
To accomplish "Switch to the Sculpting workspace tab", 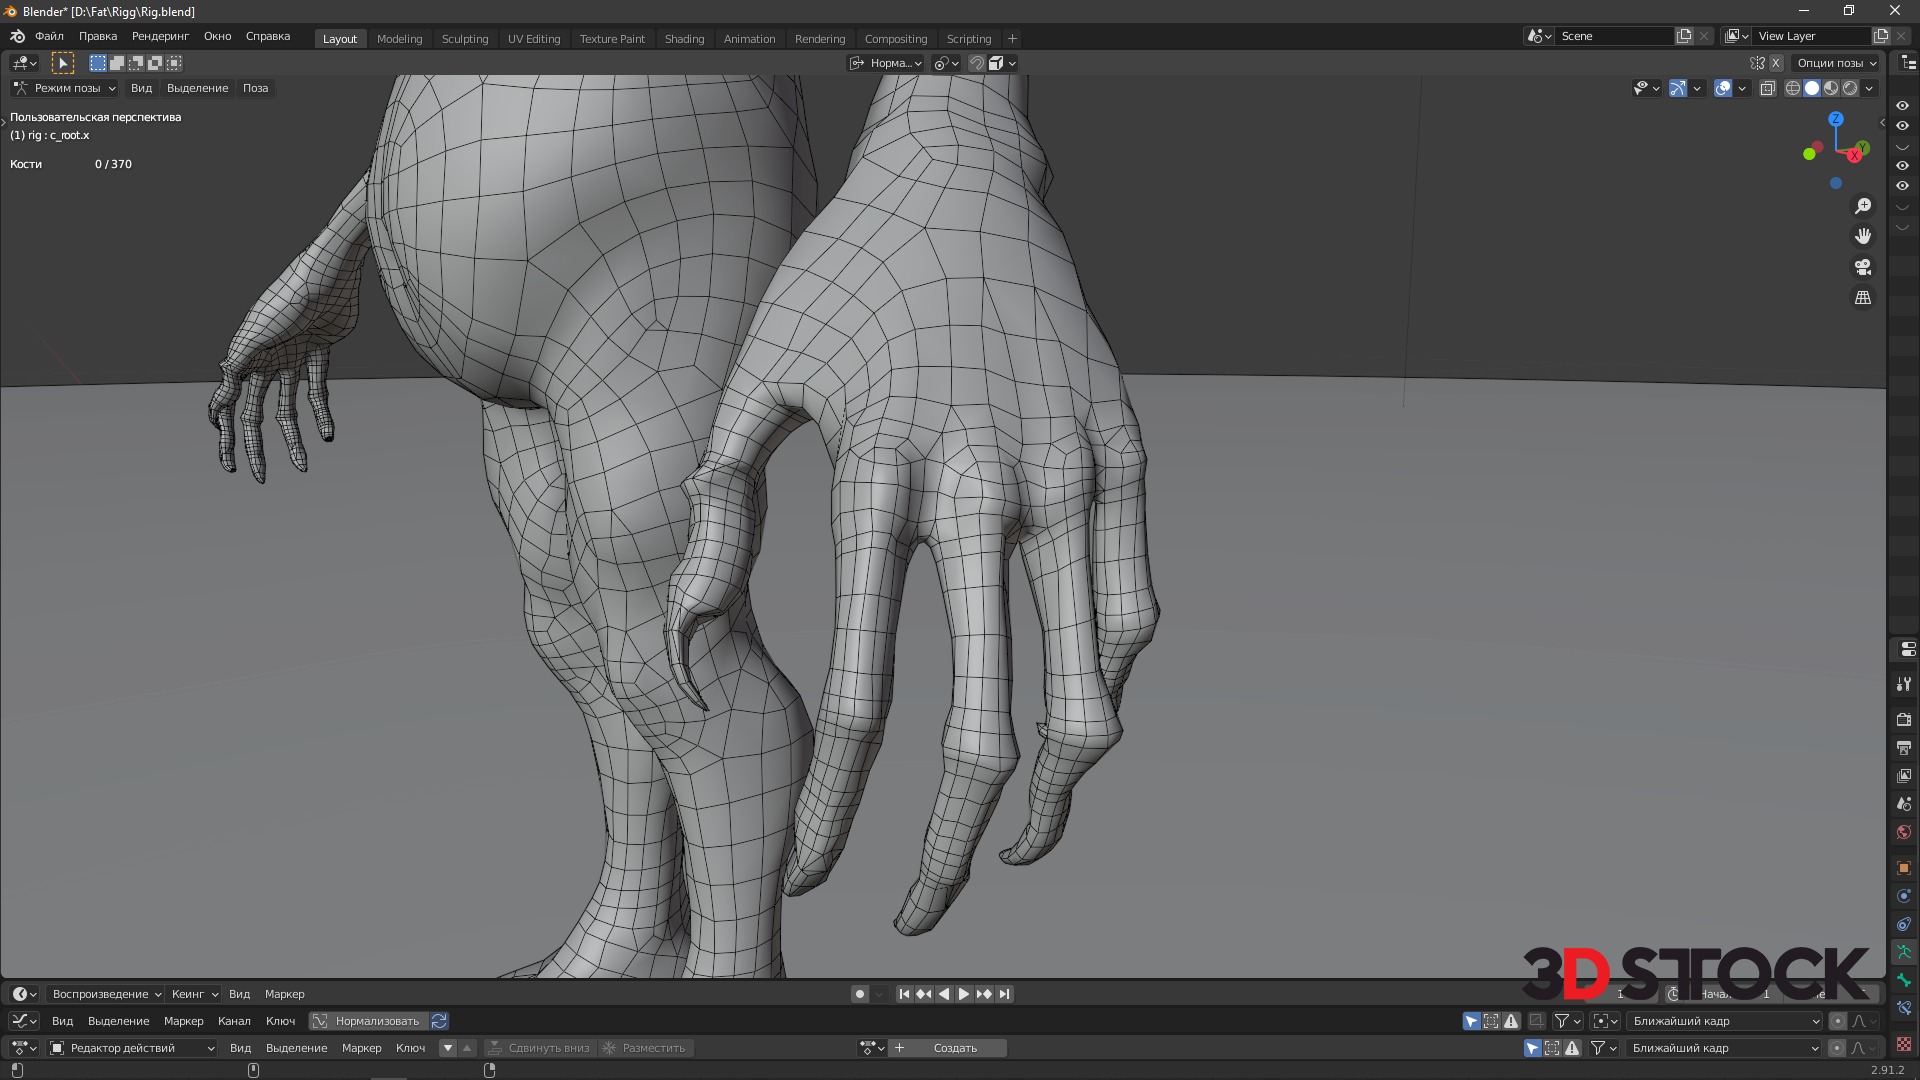I will (x=465, y=39).
